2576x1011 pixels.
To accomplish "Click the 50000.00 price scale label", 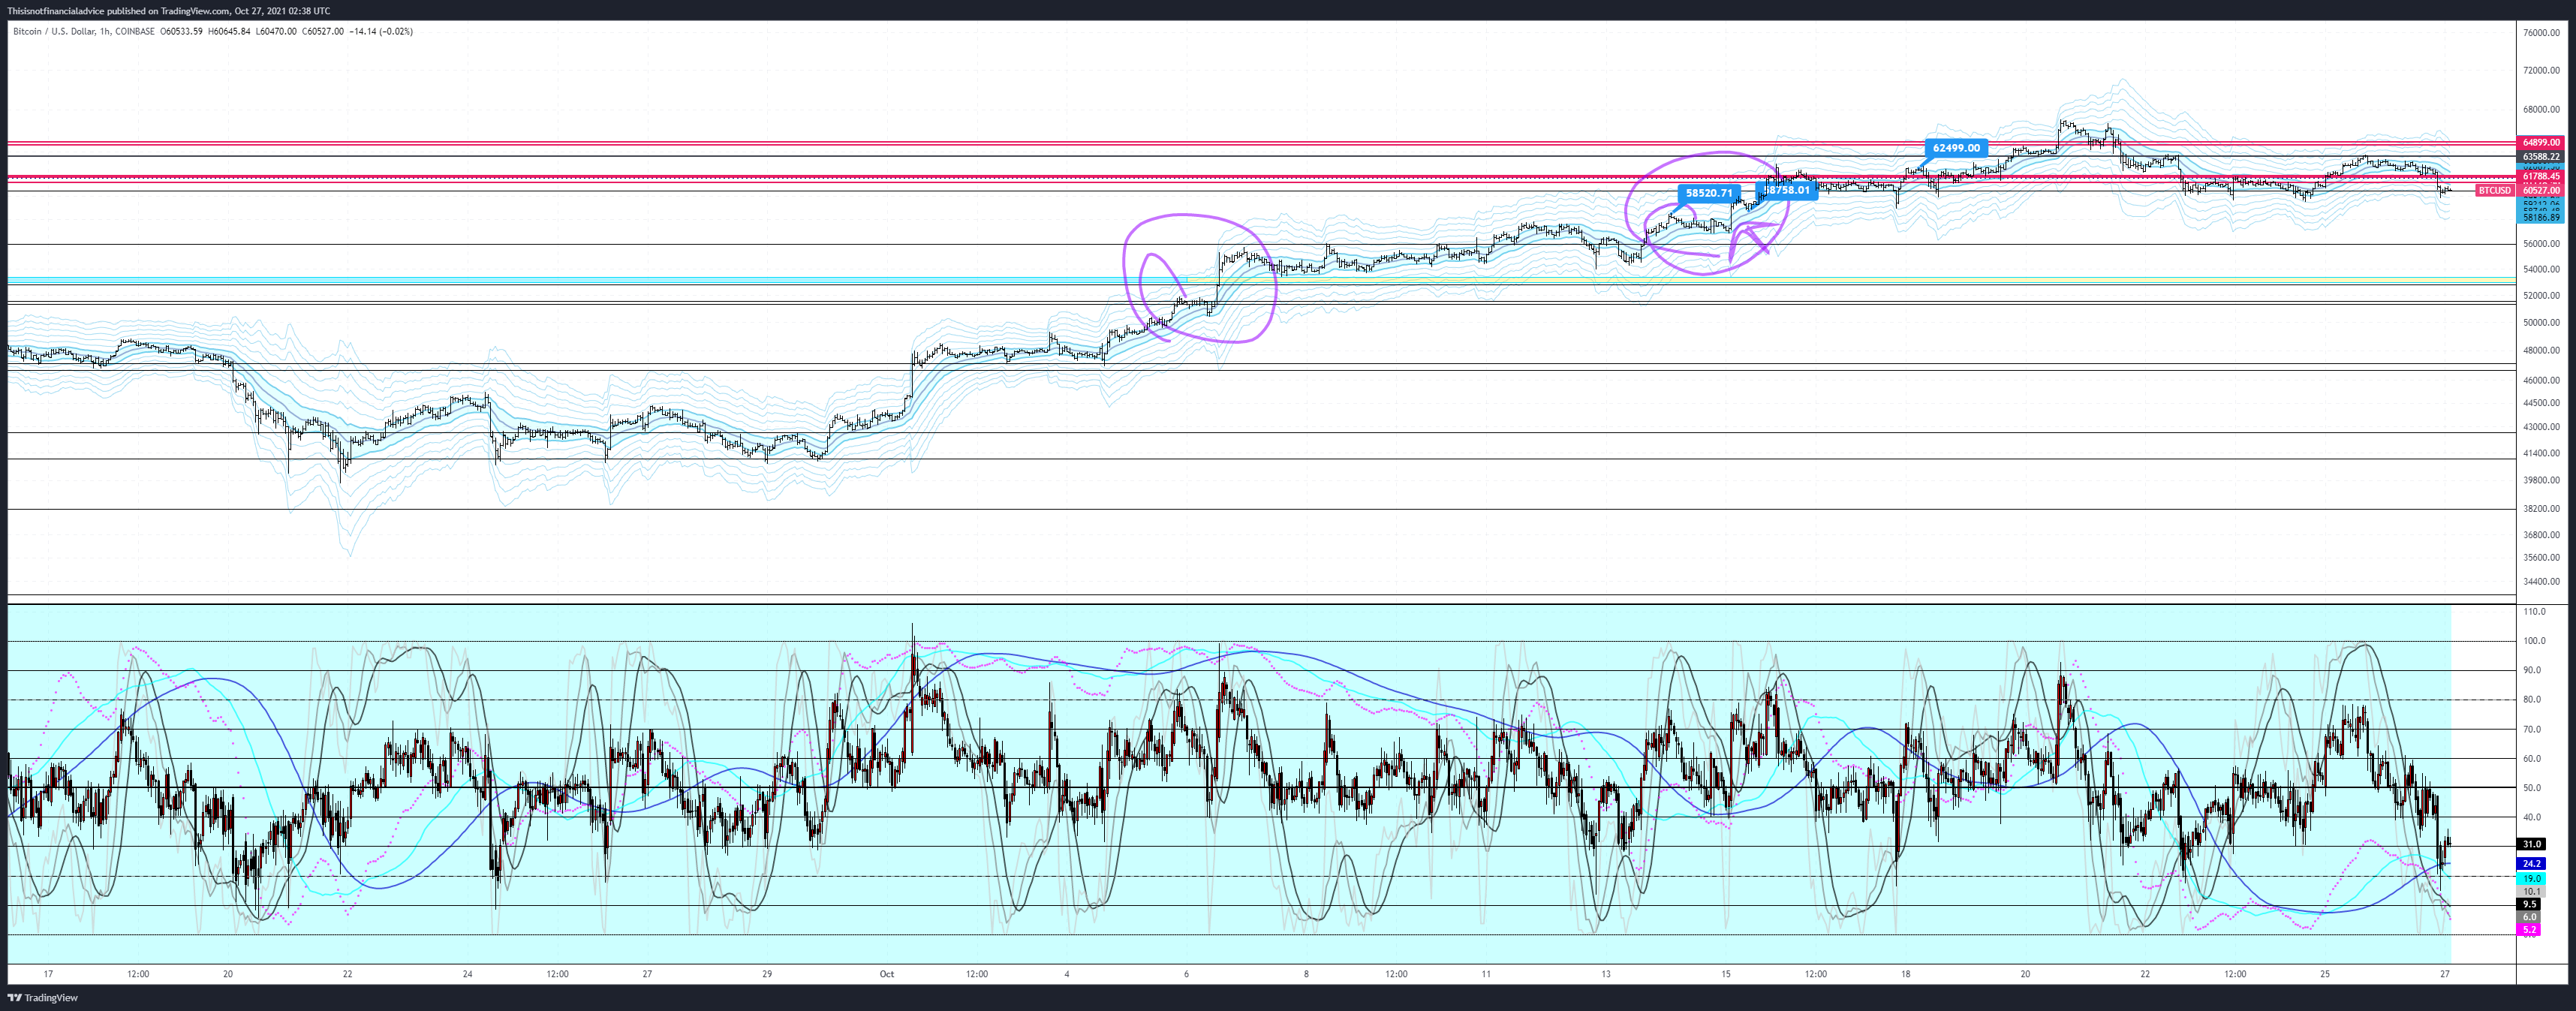I will [x=2541, y=323].
